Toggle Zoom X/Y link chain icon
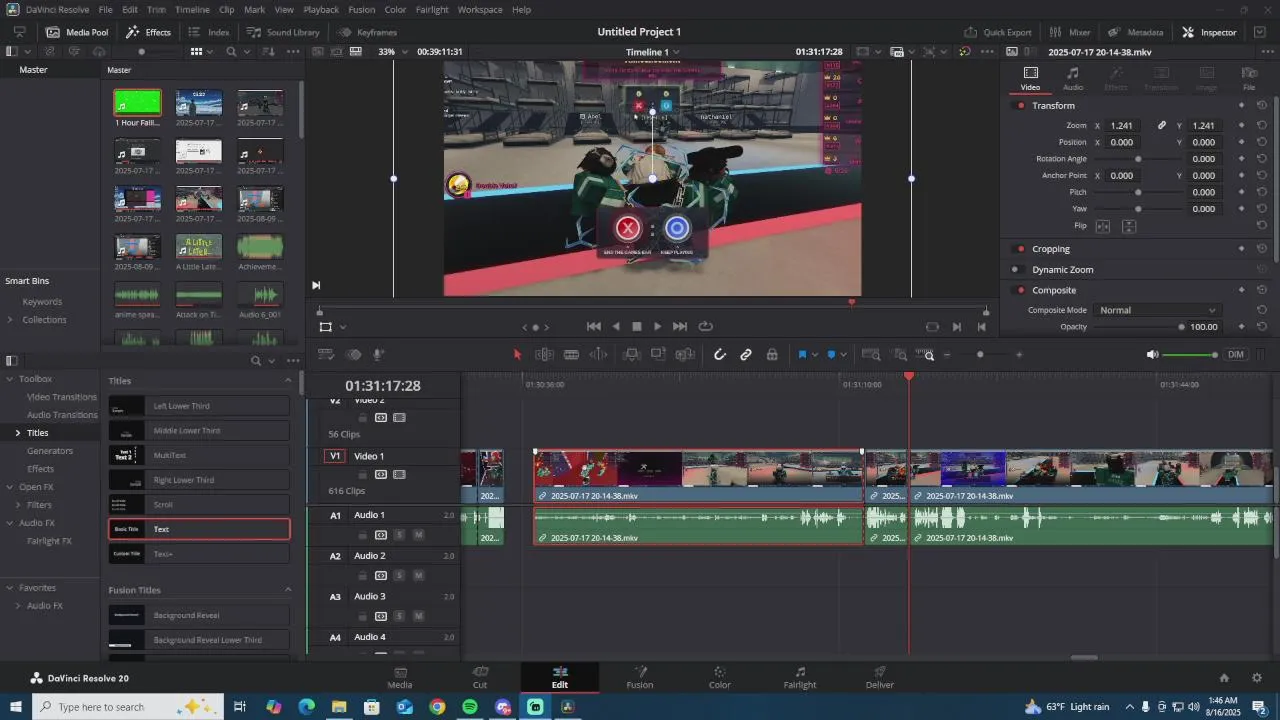This screenshot has height=720, width=1280. pos(1162,125)
